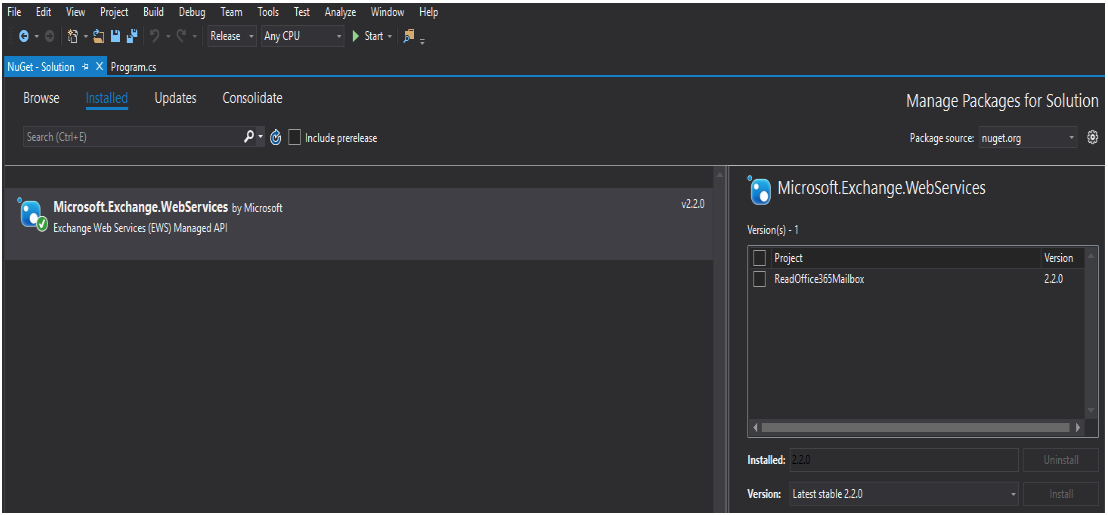Click the project list scroll-down arrow
This screenshot has width=1108, height=515.
coord(1092,410)
